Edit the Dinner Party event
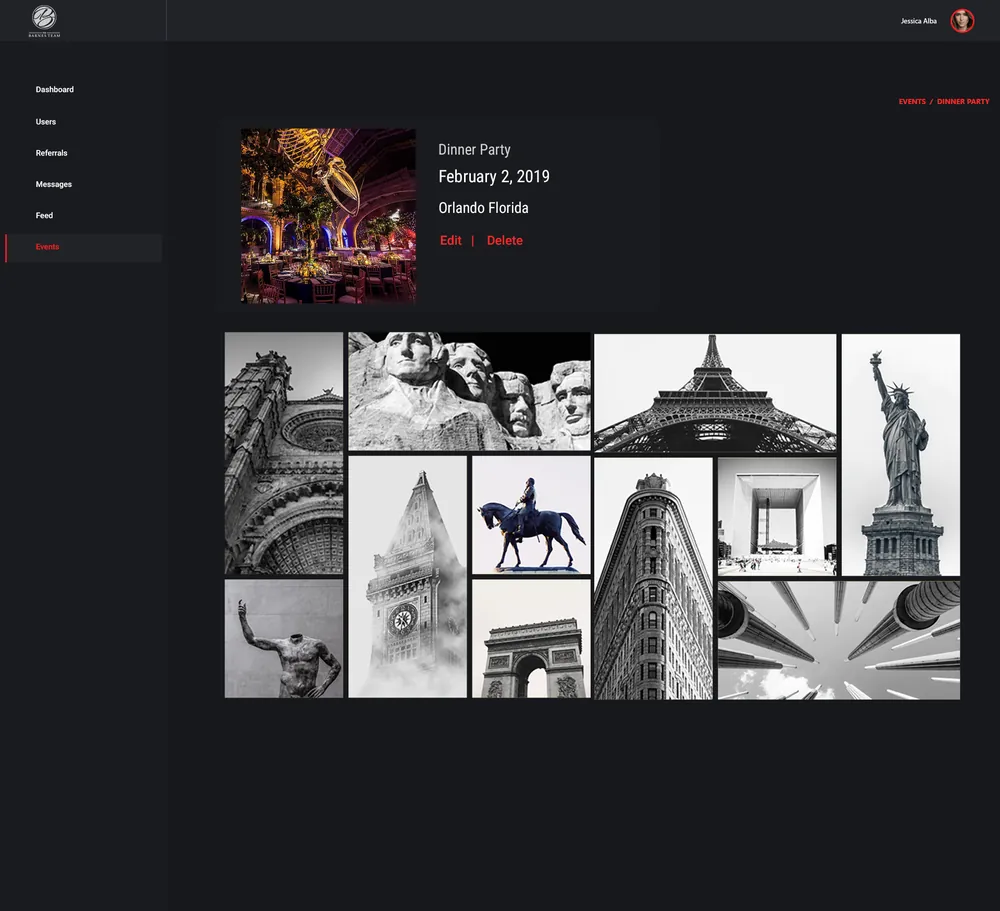Image resolution: width=1000 pixels, height=911 pixels. tap(450, 241)
